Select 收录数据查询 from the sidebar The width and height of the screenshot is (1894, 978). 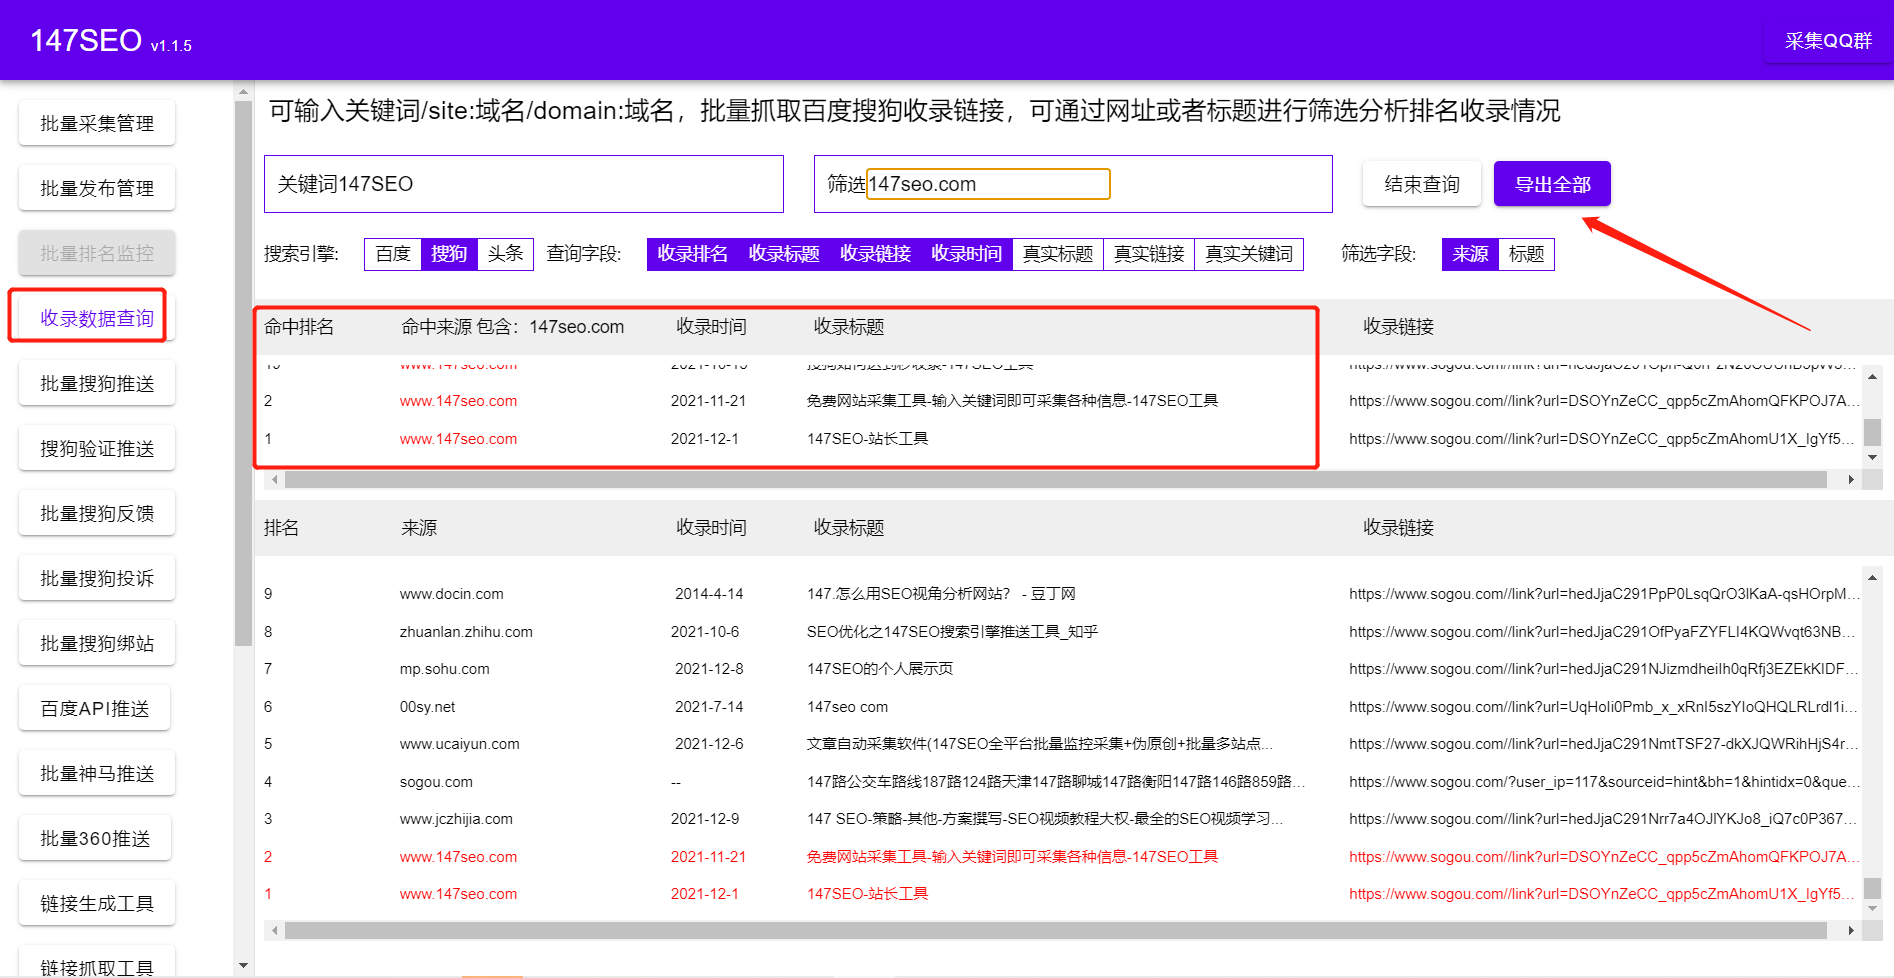(x=96, y=317)
